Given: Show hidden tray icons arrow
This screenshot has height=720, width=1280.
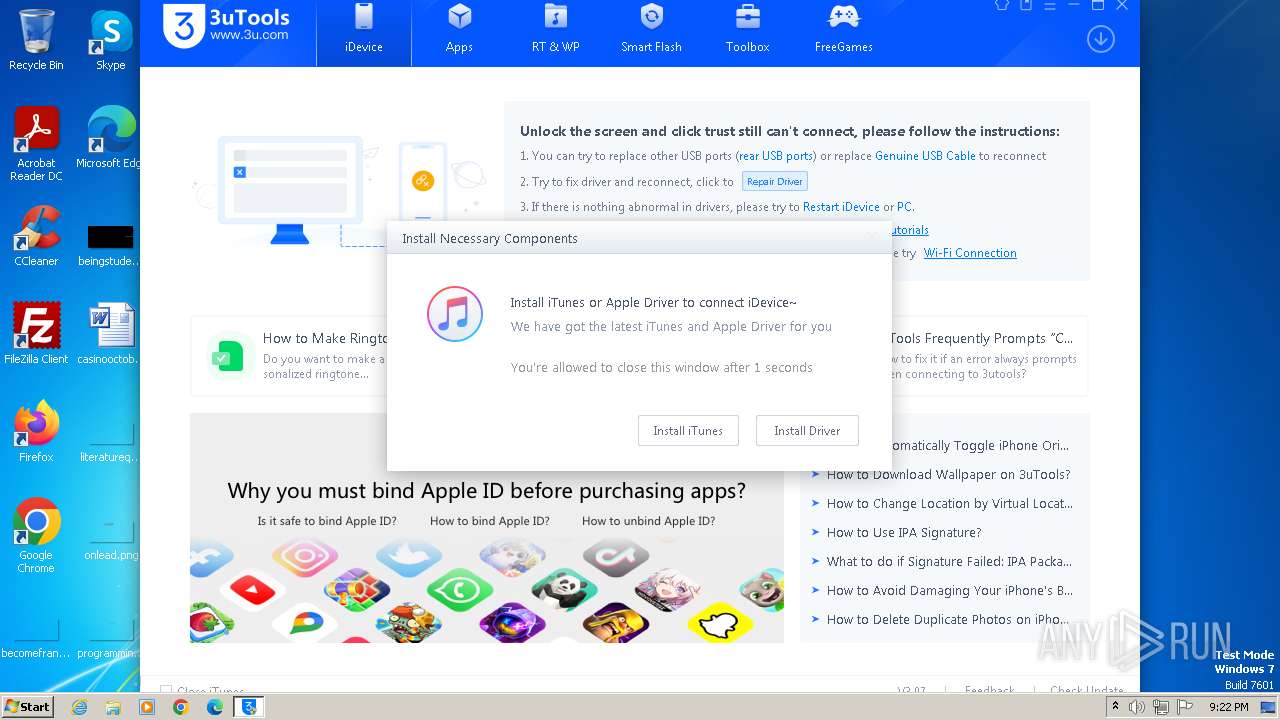Looking at the screenshot, I should pyautogui.click(x=1116, y=707).
